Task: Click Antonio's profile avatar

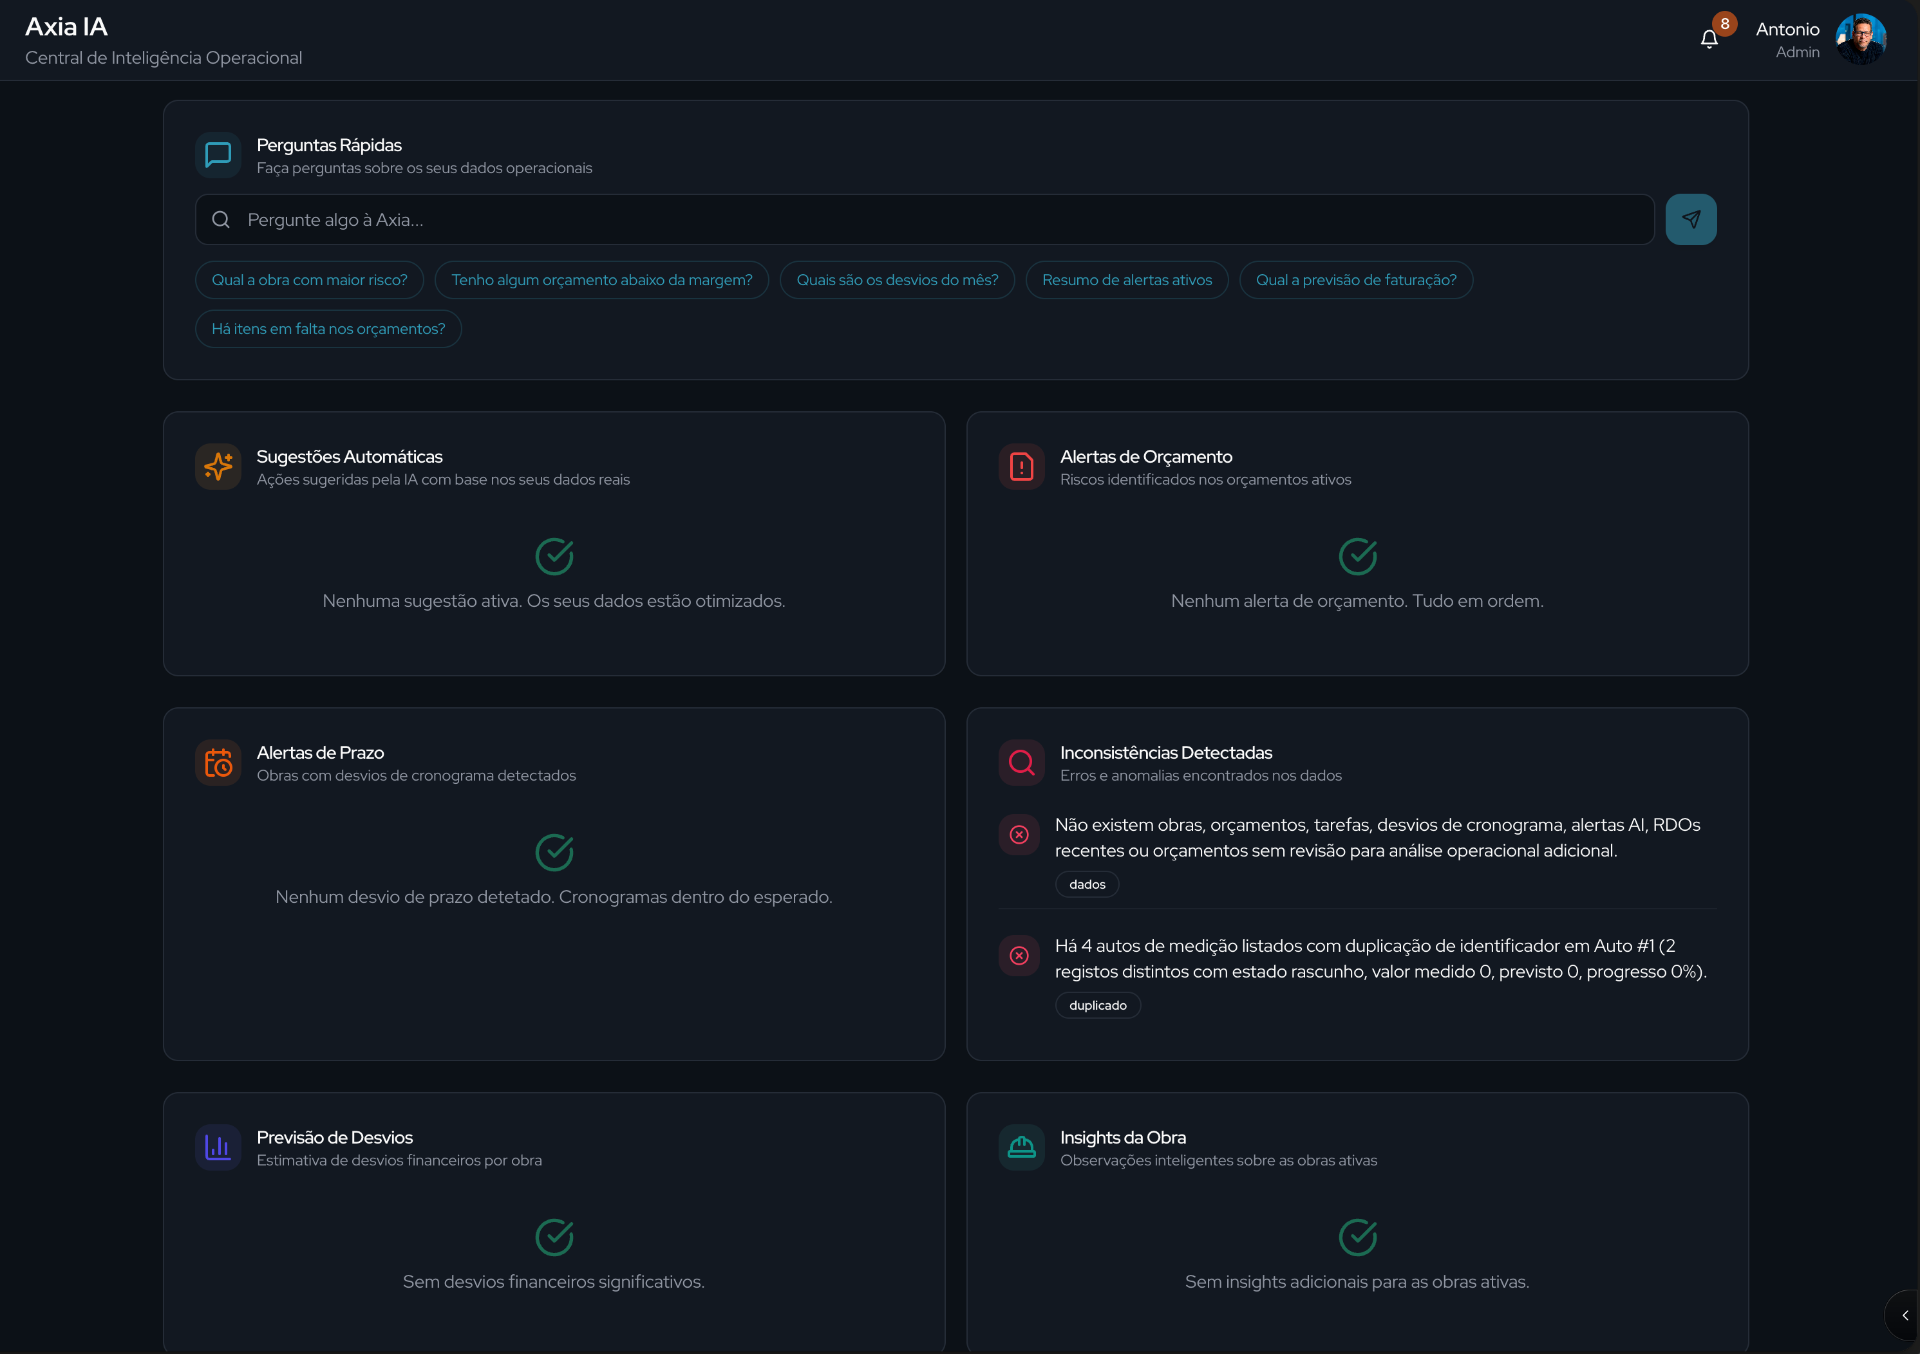Action: click(x=1861, y=39)
